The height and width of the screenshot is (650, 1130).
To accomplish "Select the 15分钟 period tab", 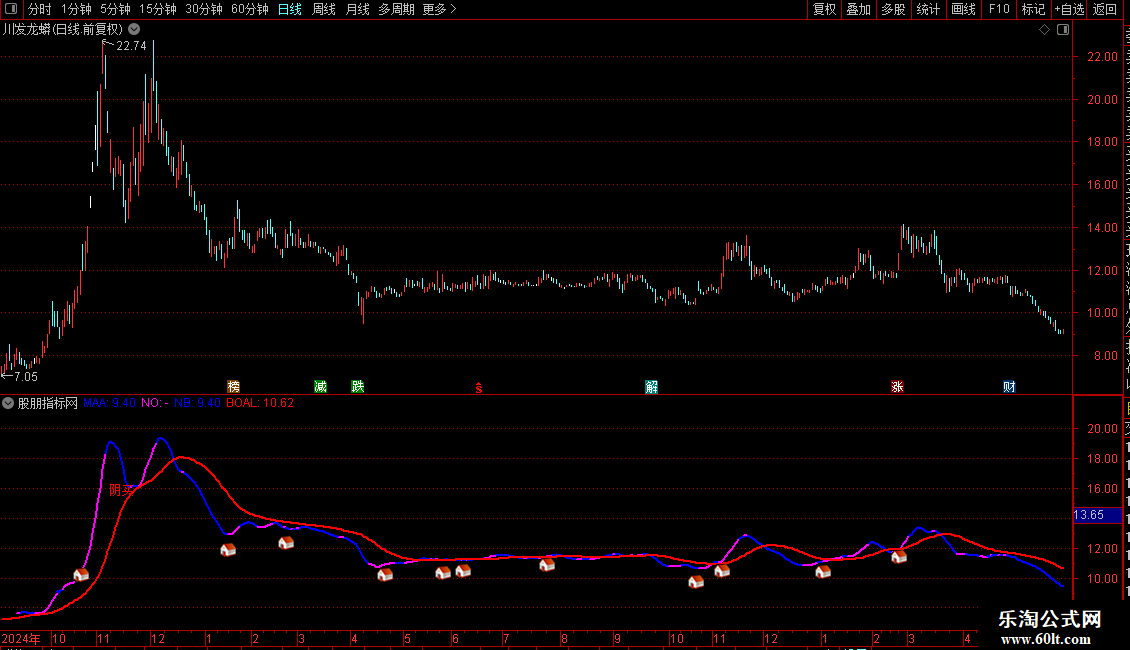I will pyautogui.click(x=158, y=9).
